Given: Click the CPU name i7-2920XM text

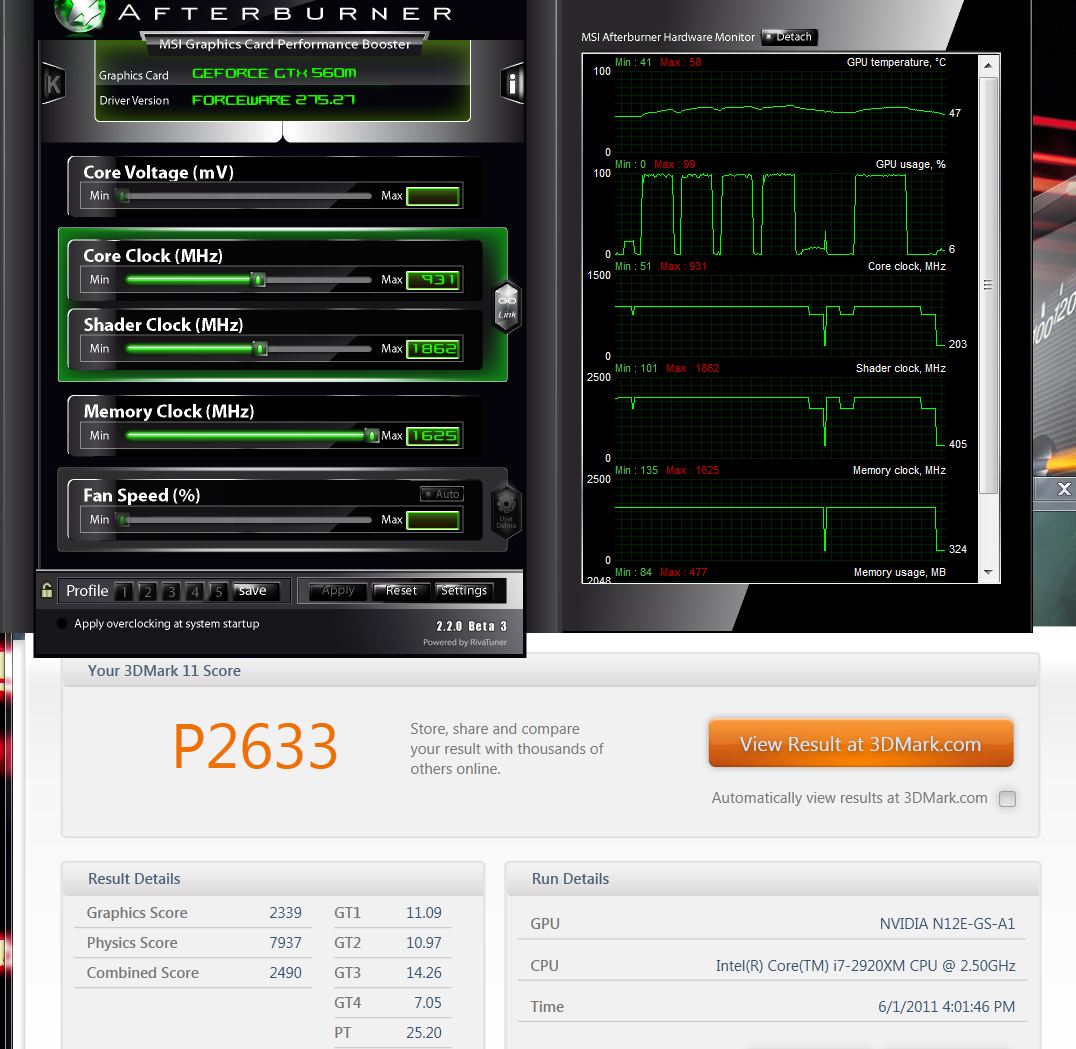Looking at the screenshot, I should (865, 966).
